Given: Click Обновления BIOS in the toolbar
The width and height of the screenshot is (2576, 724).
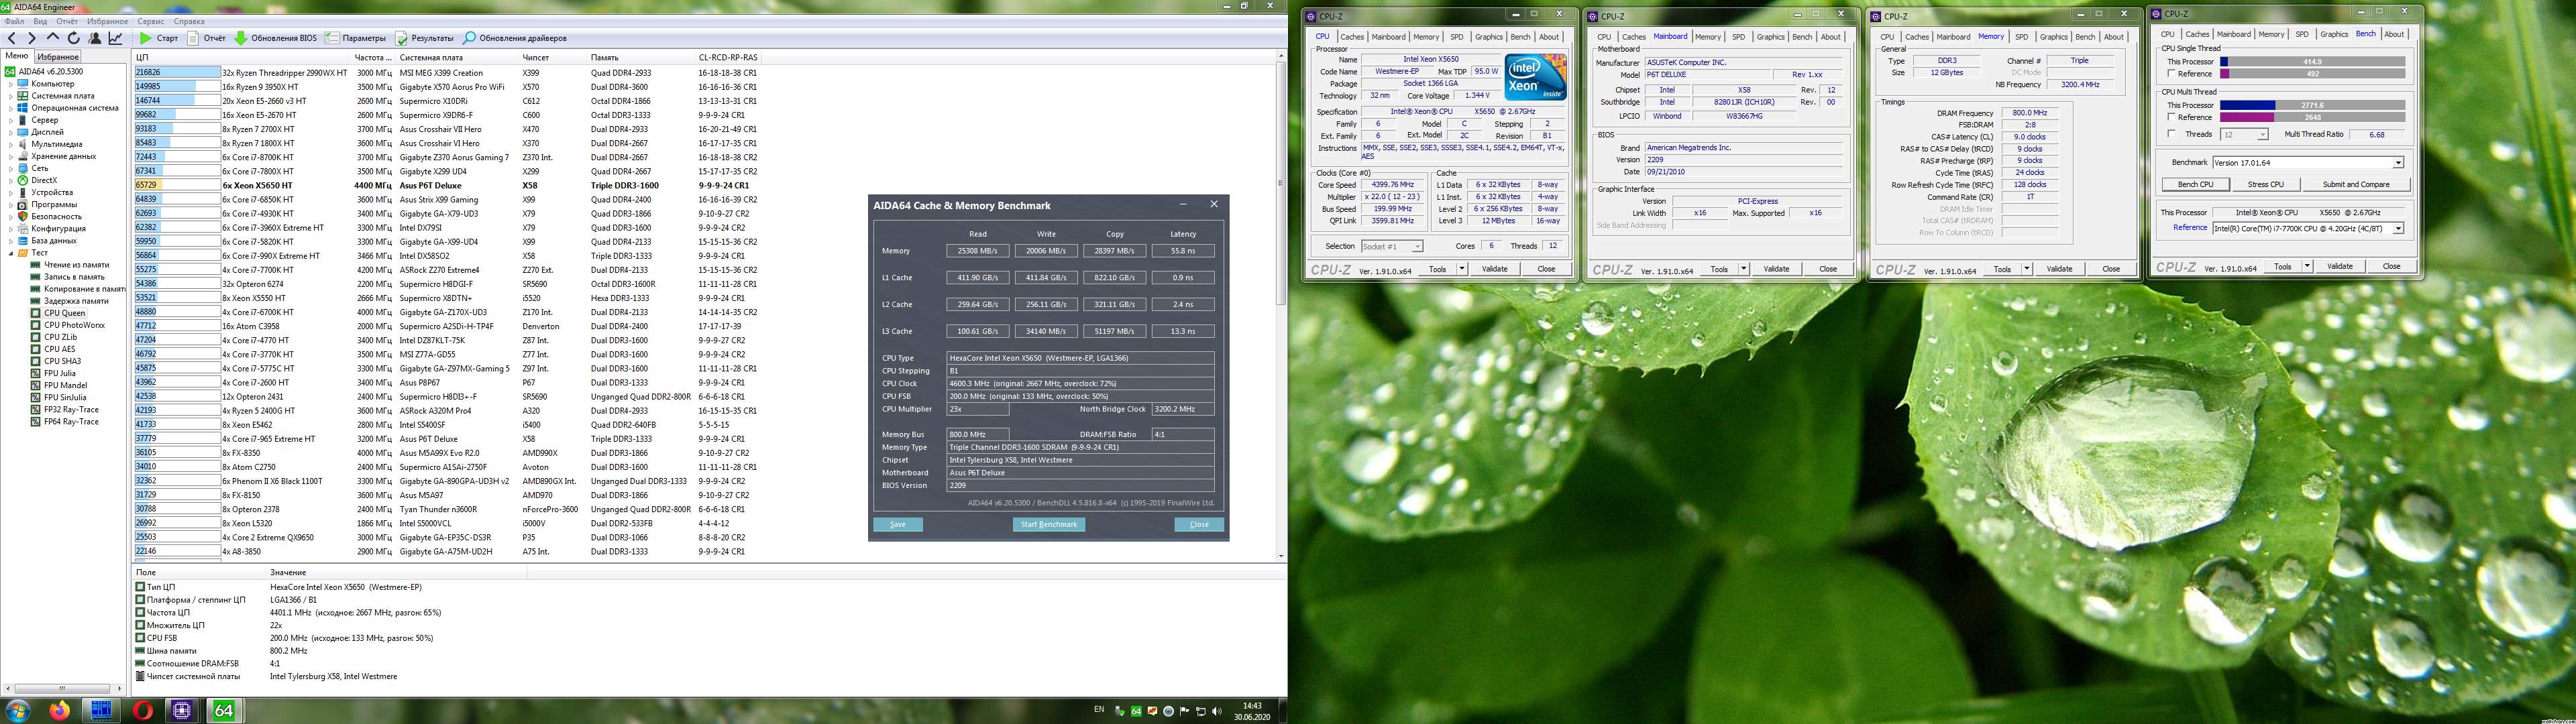Looking at the screenshot, I should (x=275, y=38).
